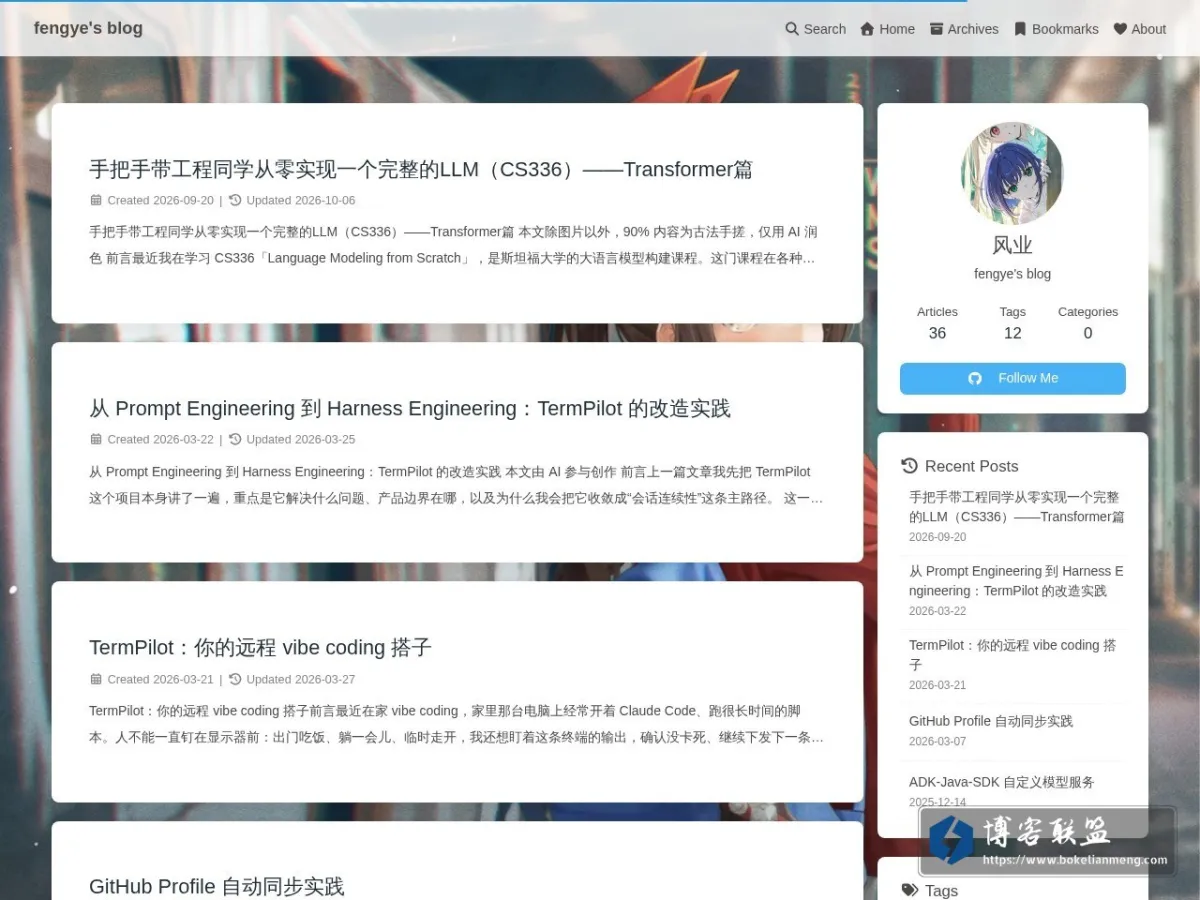Viewport: 1200px width, 900px height.
Task: Click the author name 风业
Action: (x=1012, y=245)
